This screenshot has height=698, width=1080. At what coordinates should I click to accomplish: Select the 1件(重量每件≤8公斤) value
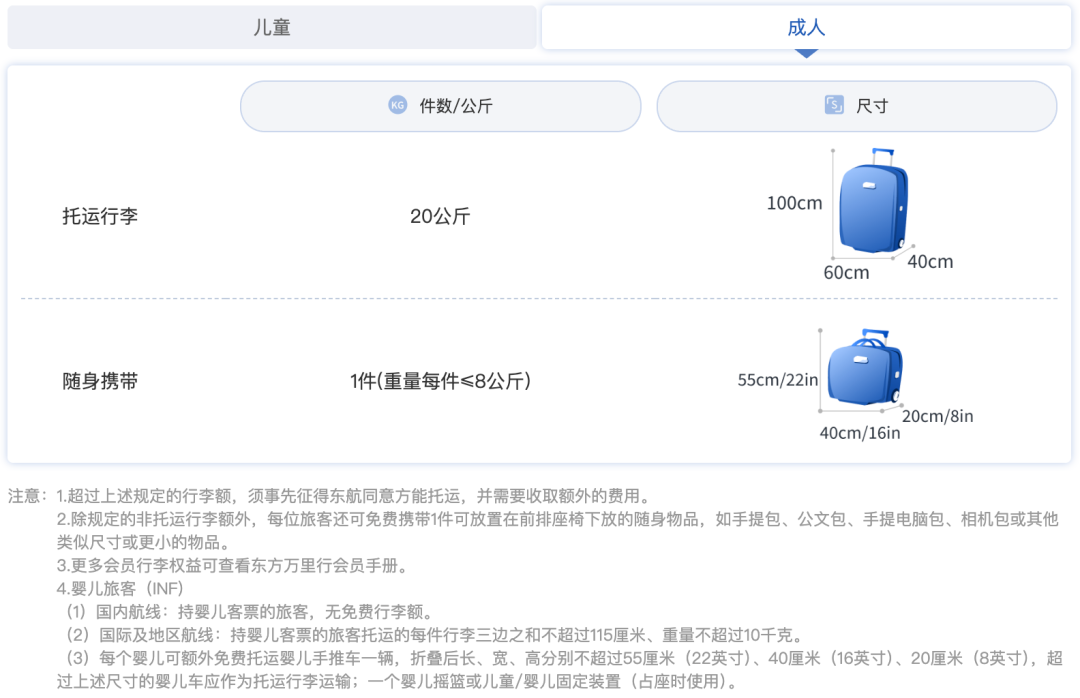[x=440, y=381]
